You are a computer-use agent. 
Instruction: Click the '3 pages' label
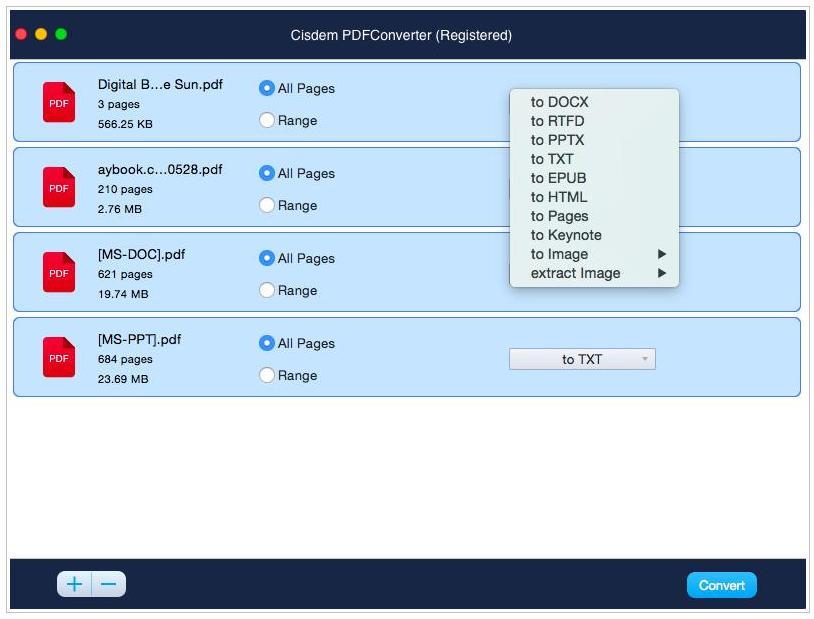(118, 104)
